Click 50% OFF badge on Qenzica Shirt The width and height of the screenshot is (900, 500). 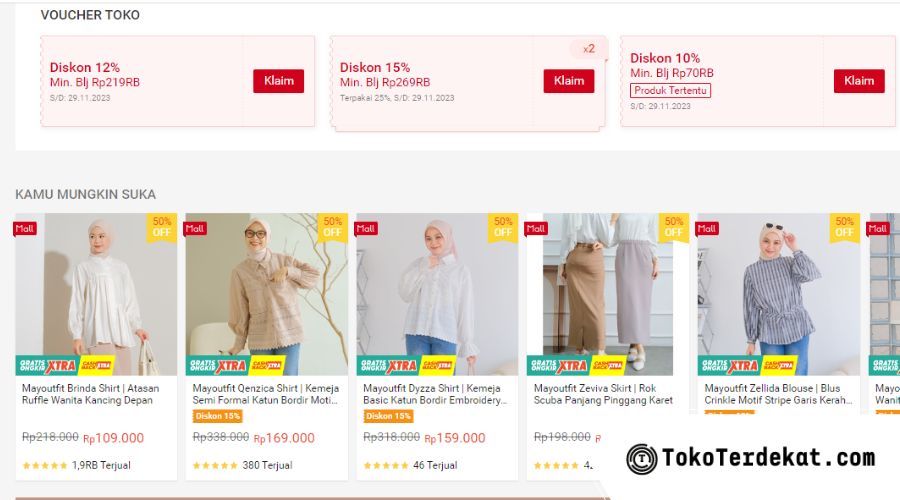coord(332,227)
